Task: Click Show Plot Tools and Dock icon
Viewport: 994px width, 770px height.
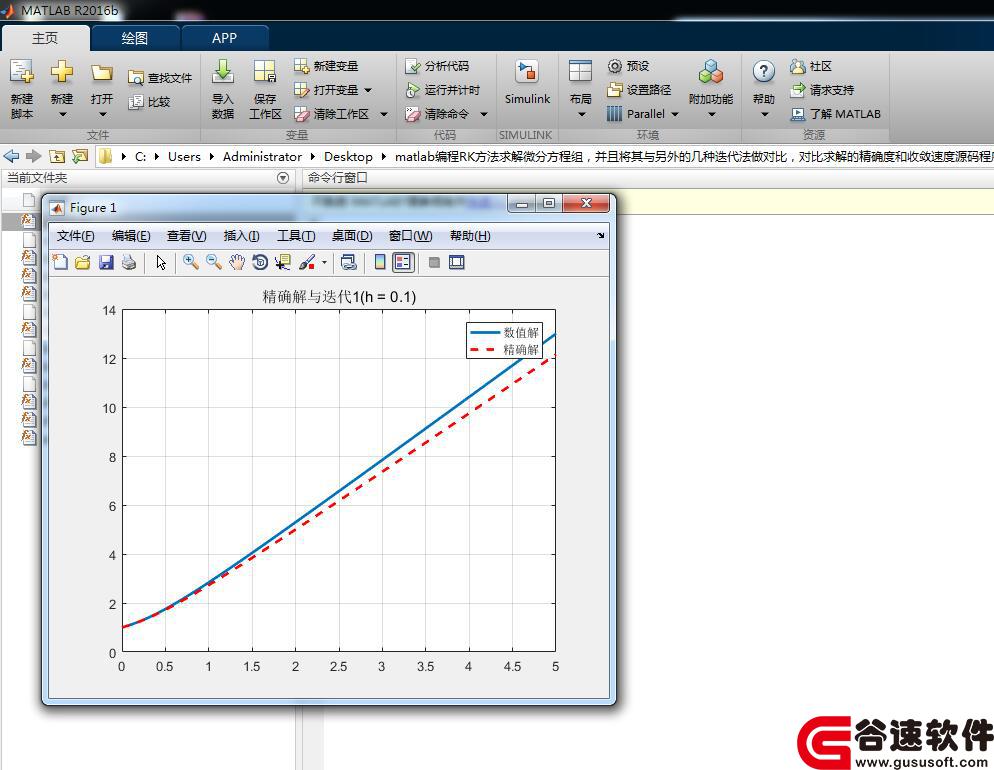Action: [x=456, y=262]
